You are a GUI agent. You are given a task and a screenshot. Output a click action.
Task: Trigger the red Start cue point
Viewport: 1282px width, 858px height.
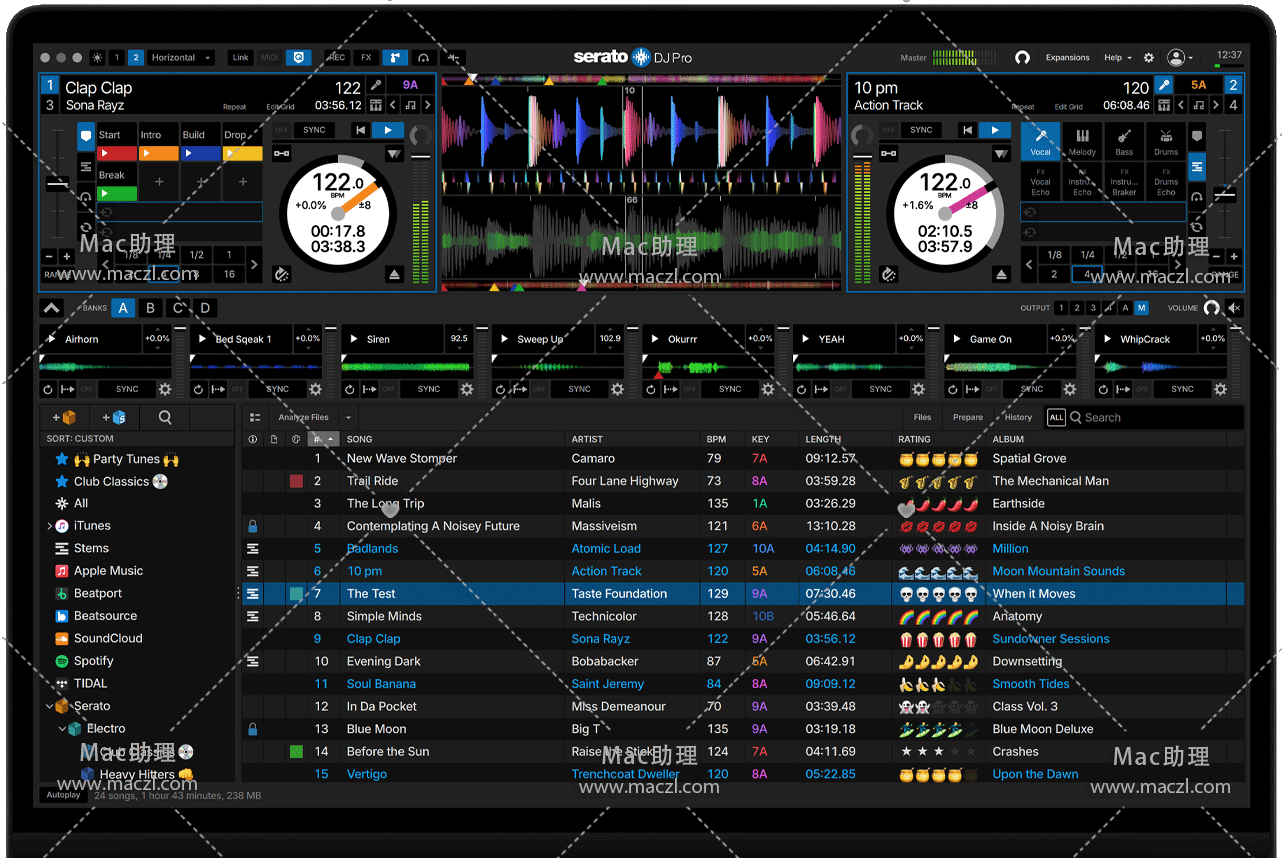(117, 154)
